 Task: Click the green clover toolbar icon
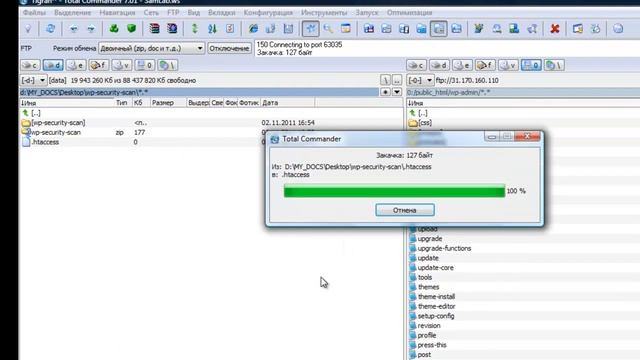coord(114,29)
